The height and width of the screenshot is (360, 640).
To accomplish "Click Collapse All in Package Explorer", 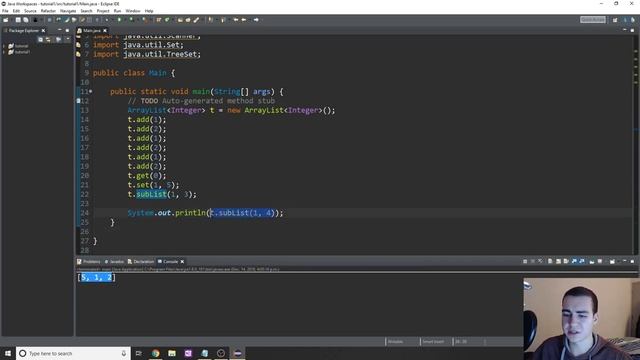I will (x=40, y=40).
